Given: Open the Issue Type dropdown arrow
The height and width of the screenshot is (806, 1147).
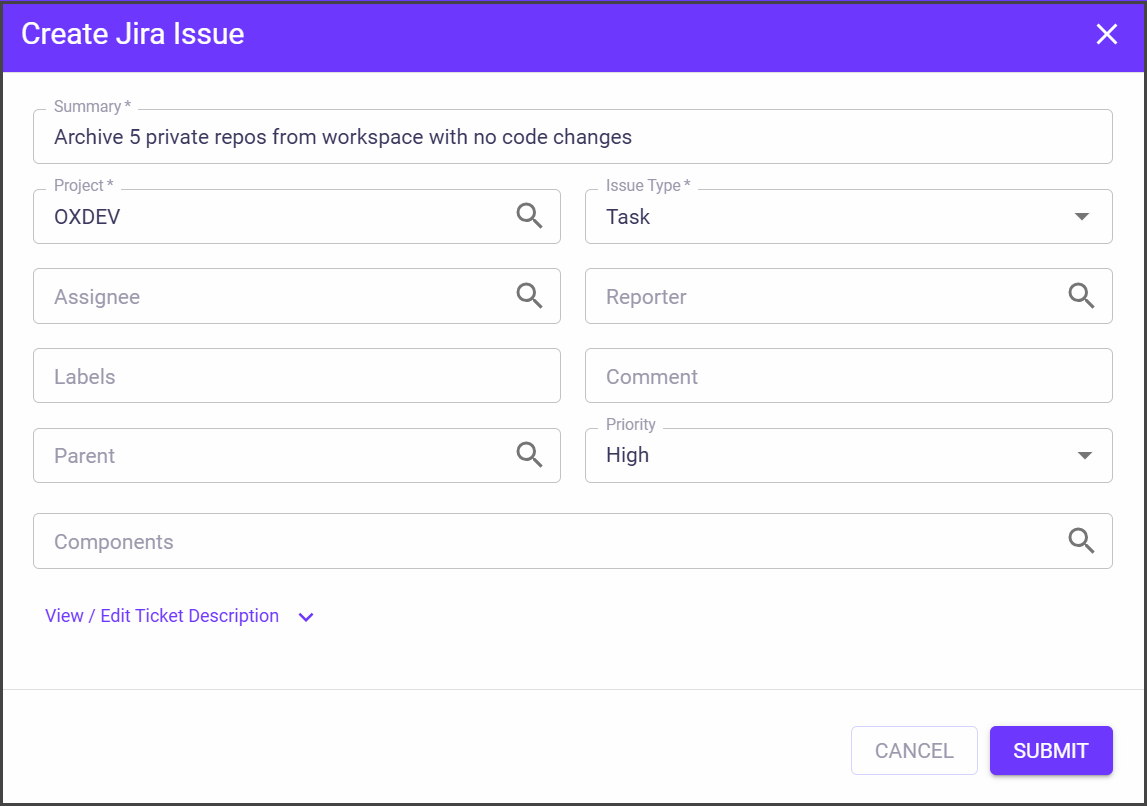Looking at the screenshot, I should [1081, 217].
